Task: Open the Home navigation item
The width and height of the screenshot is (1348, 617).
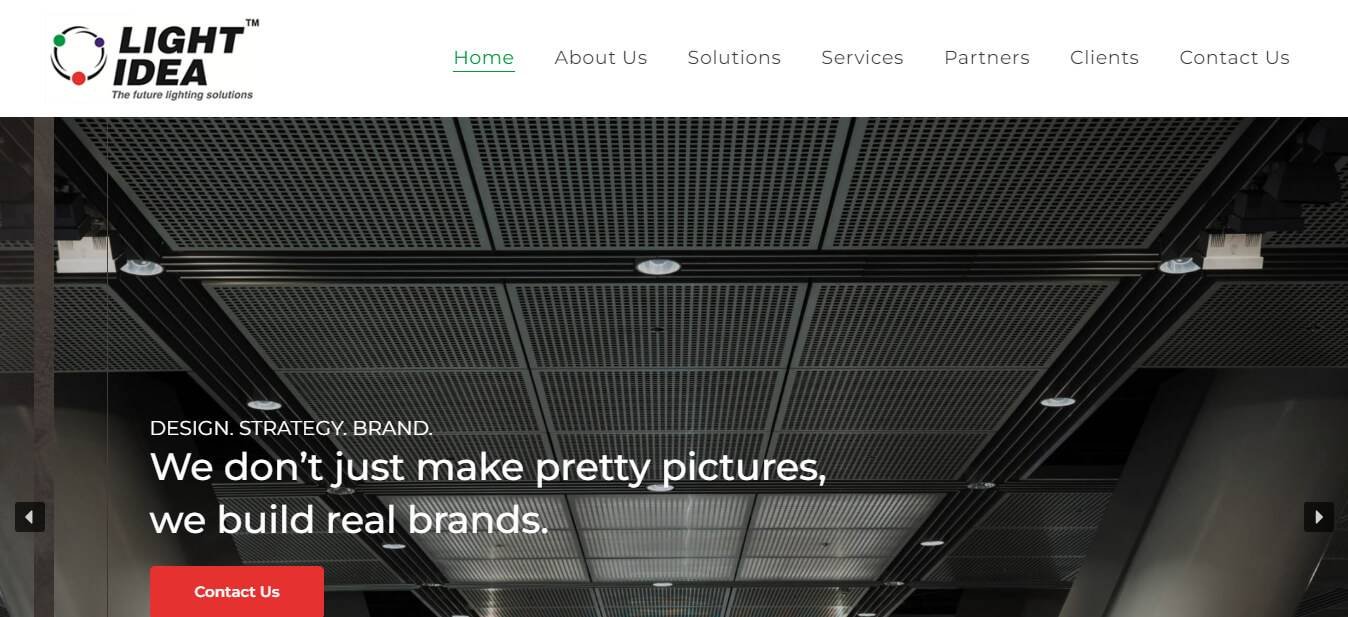Action: point(484,58)
